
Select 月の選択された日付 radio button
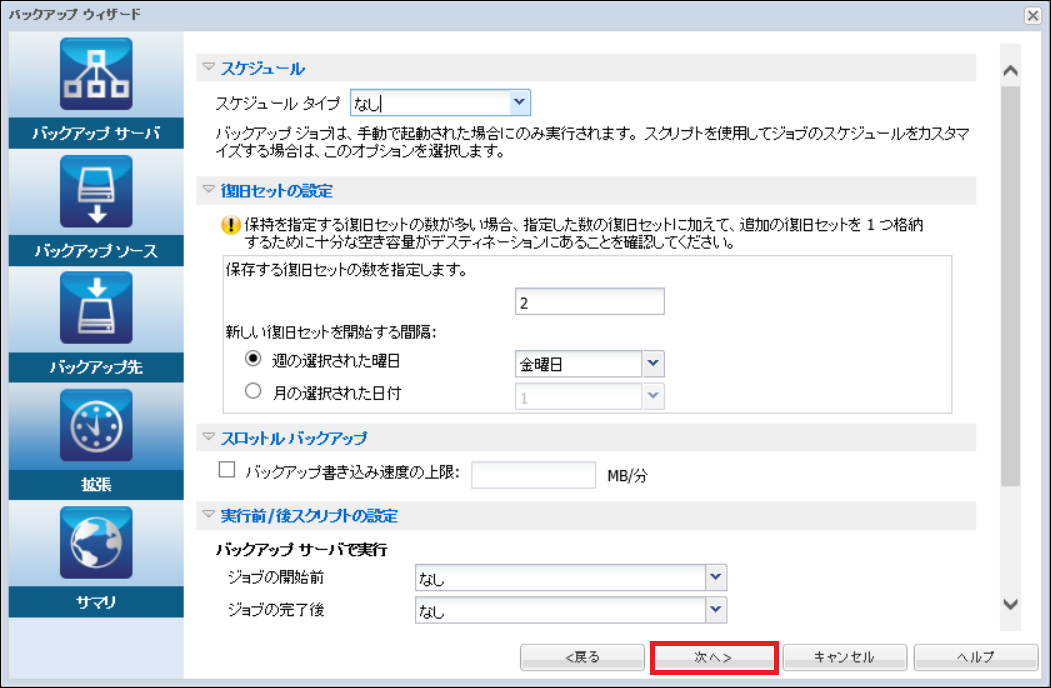(253, 391)
